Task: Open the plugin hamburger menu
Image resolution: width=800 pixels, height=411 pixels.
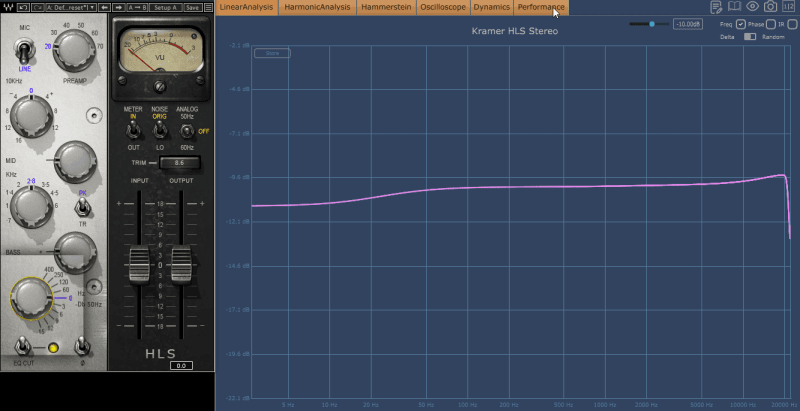Action: [209, 8]
